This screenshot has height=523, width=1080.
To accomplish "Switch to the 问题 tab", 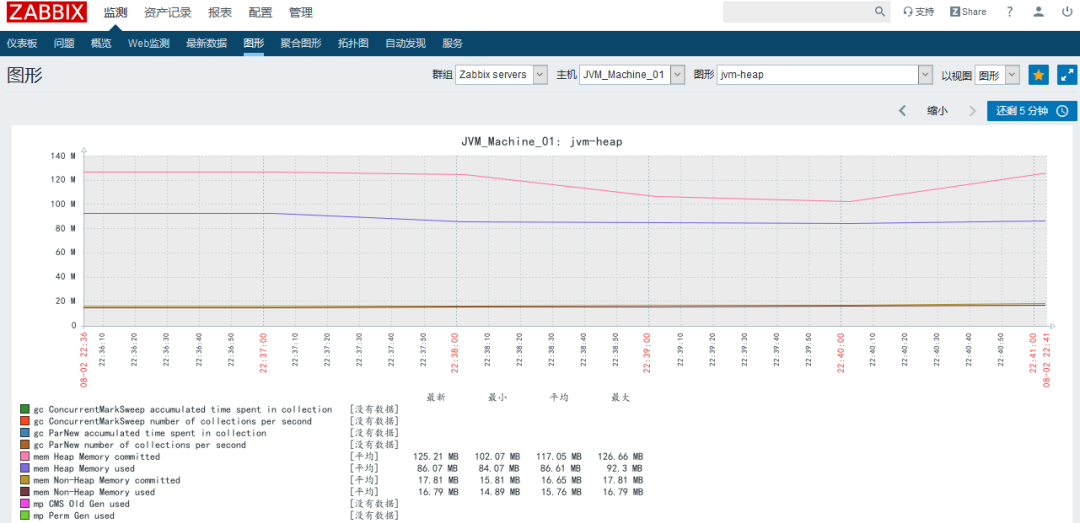I will (64, 43).
